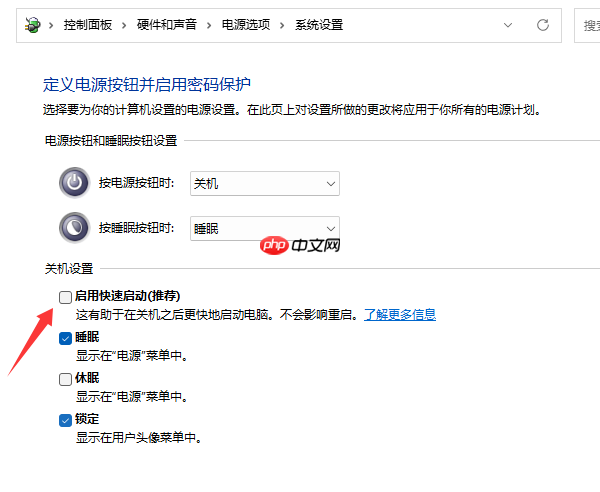Click the 按睡眠按钮时: label
Viewport: 600px width, 492px height.
point(137,228)
